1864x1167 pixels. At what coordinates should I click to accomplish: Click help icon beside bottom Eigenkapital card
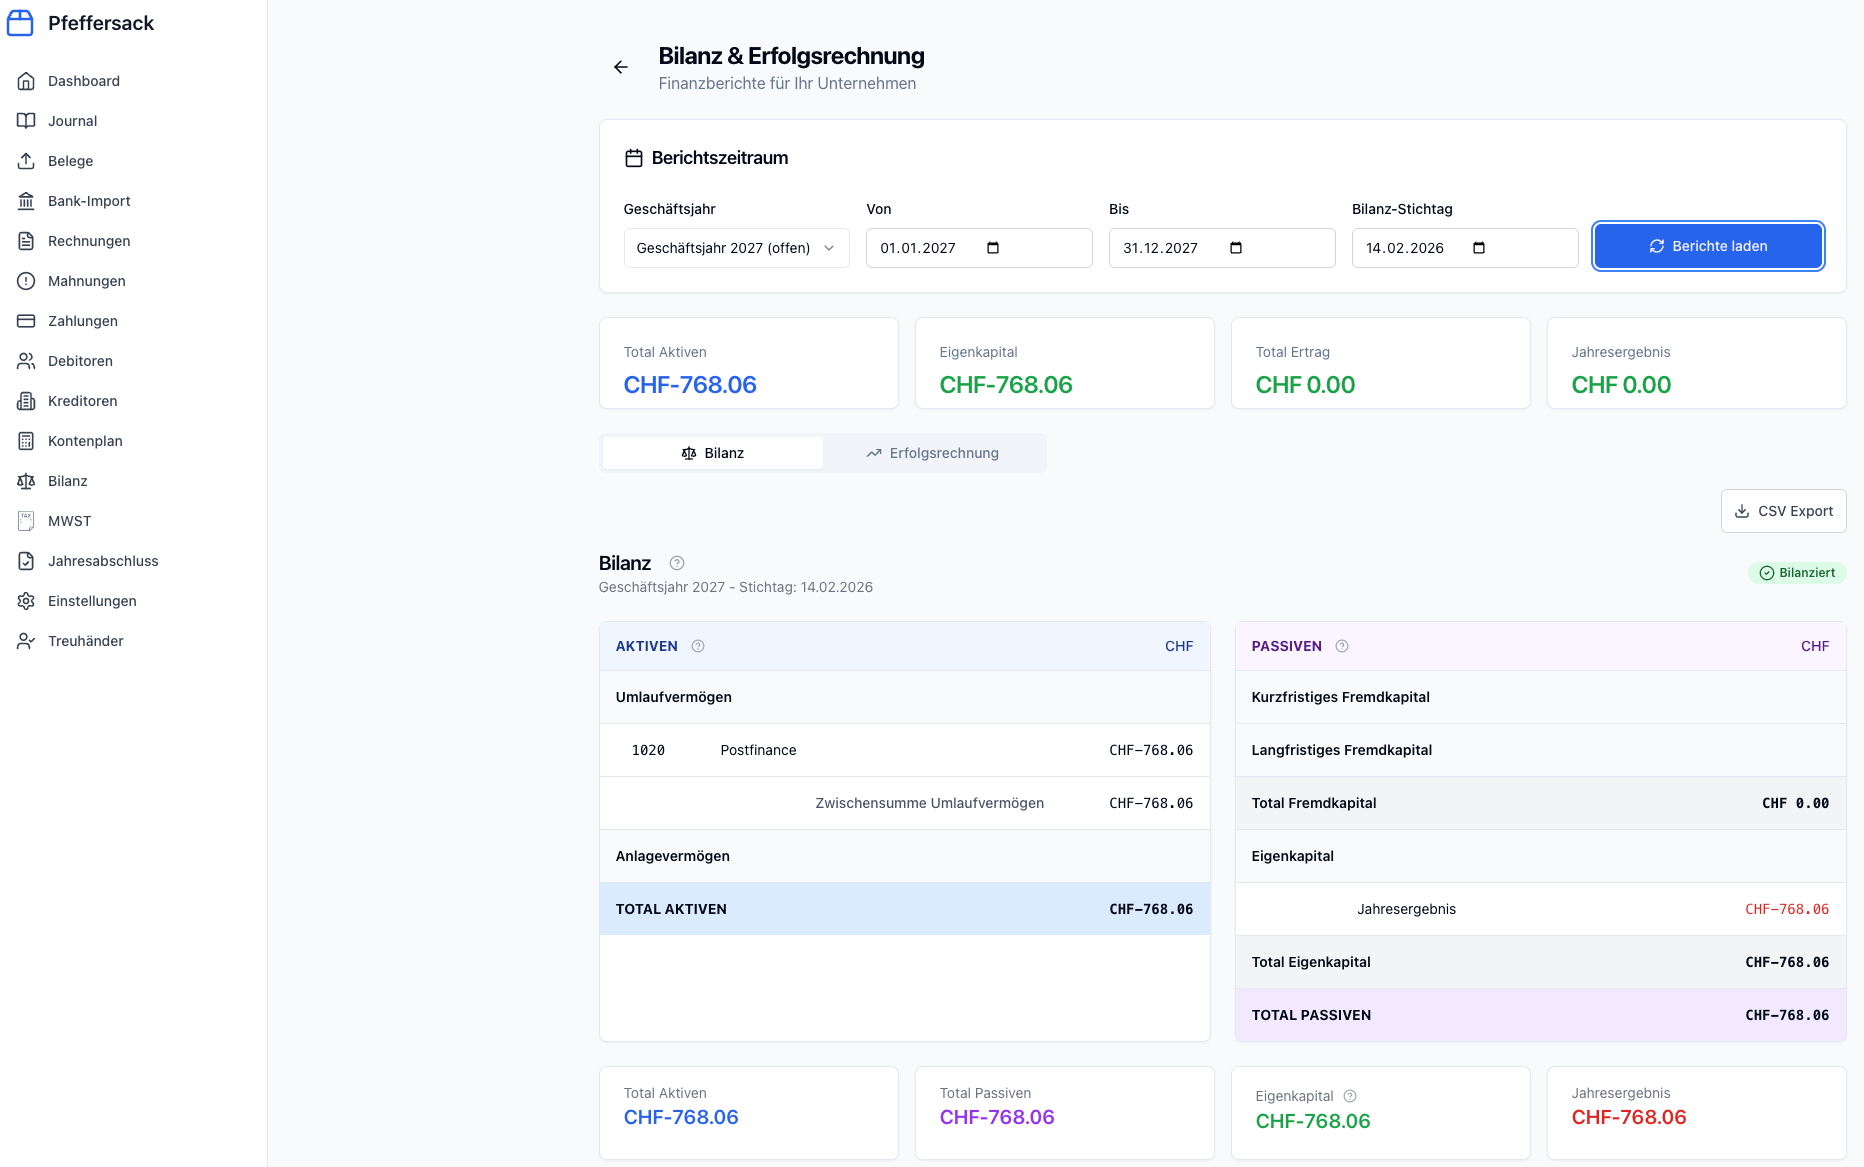(1350, 1096)
